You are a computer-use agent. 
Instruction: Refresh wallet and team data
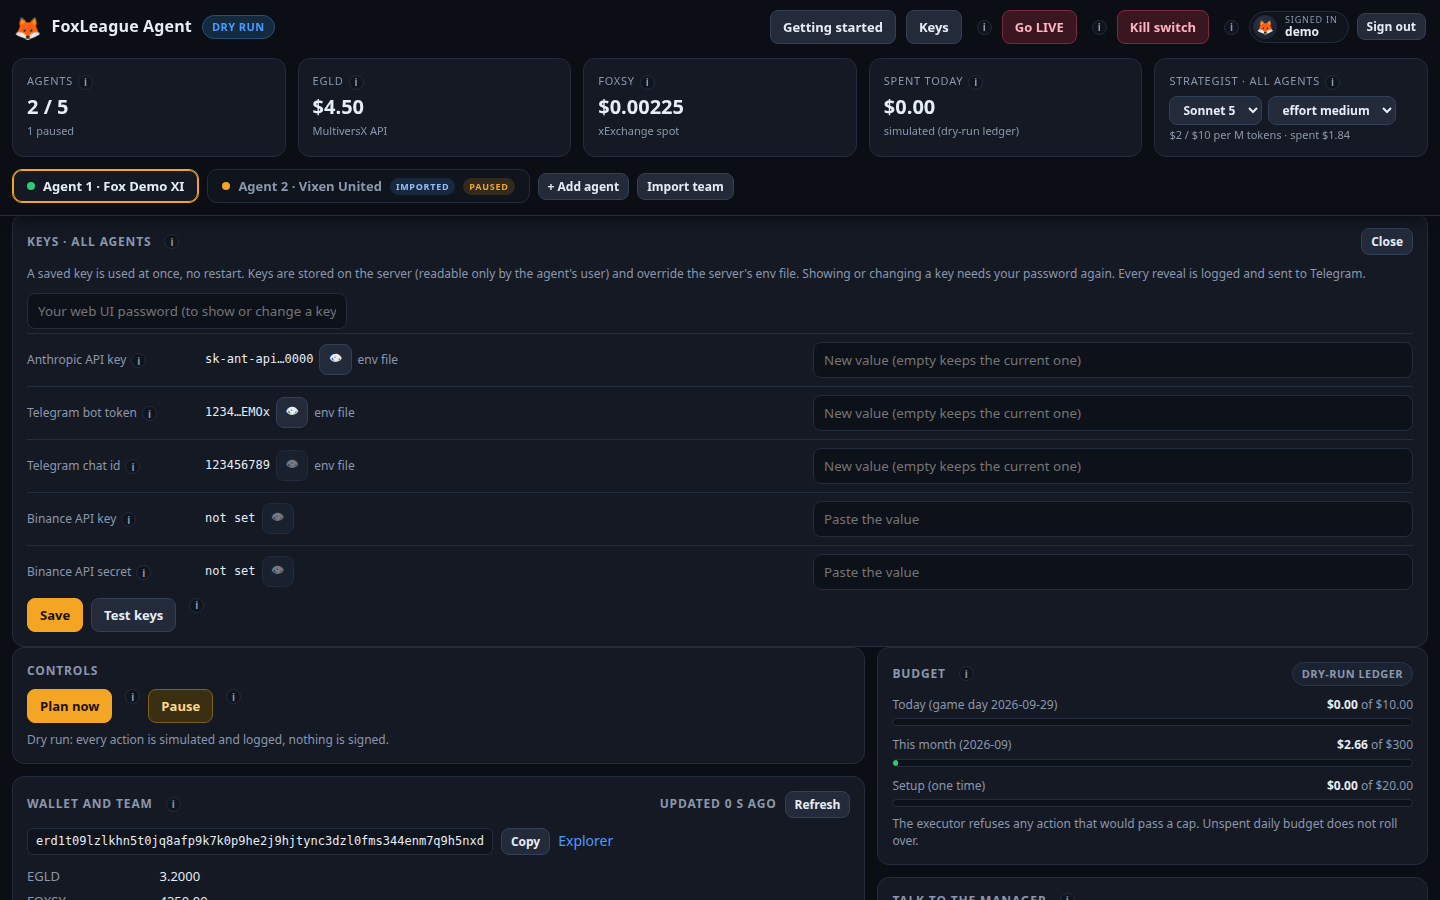817,805
